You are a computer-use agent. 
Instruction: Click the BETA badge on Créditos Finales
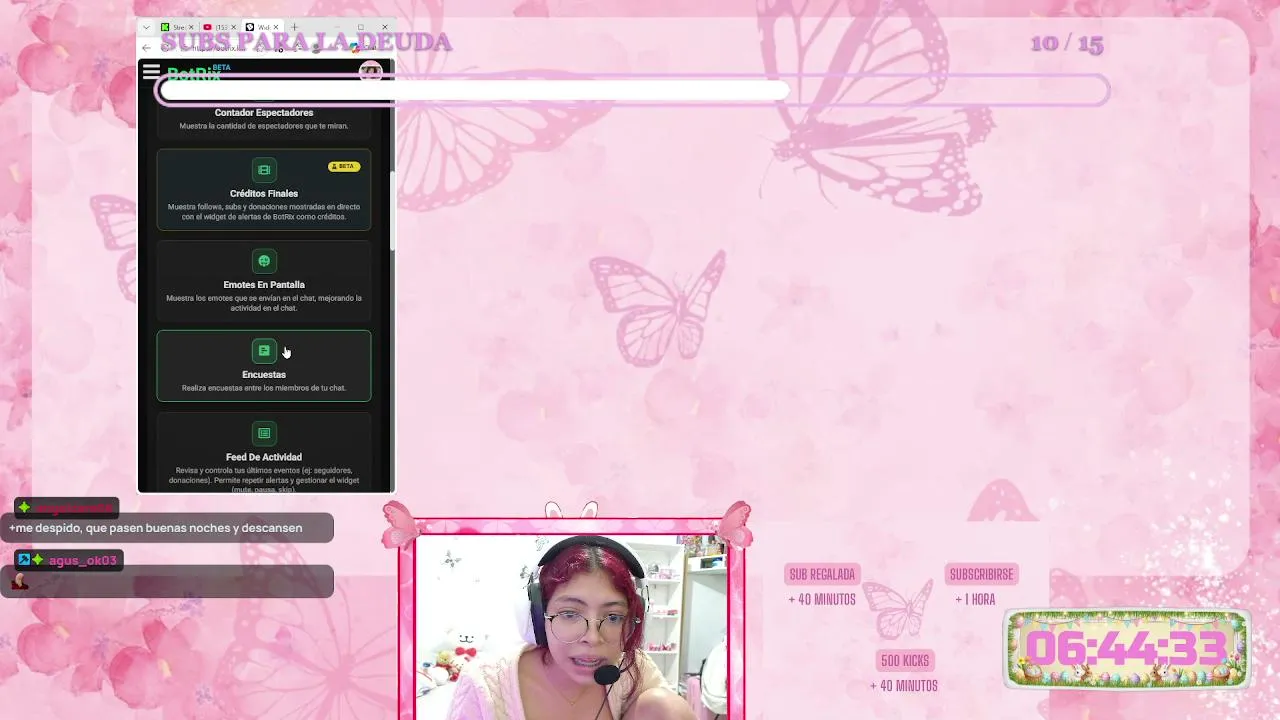coord(344,166)
